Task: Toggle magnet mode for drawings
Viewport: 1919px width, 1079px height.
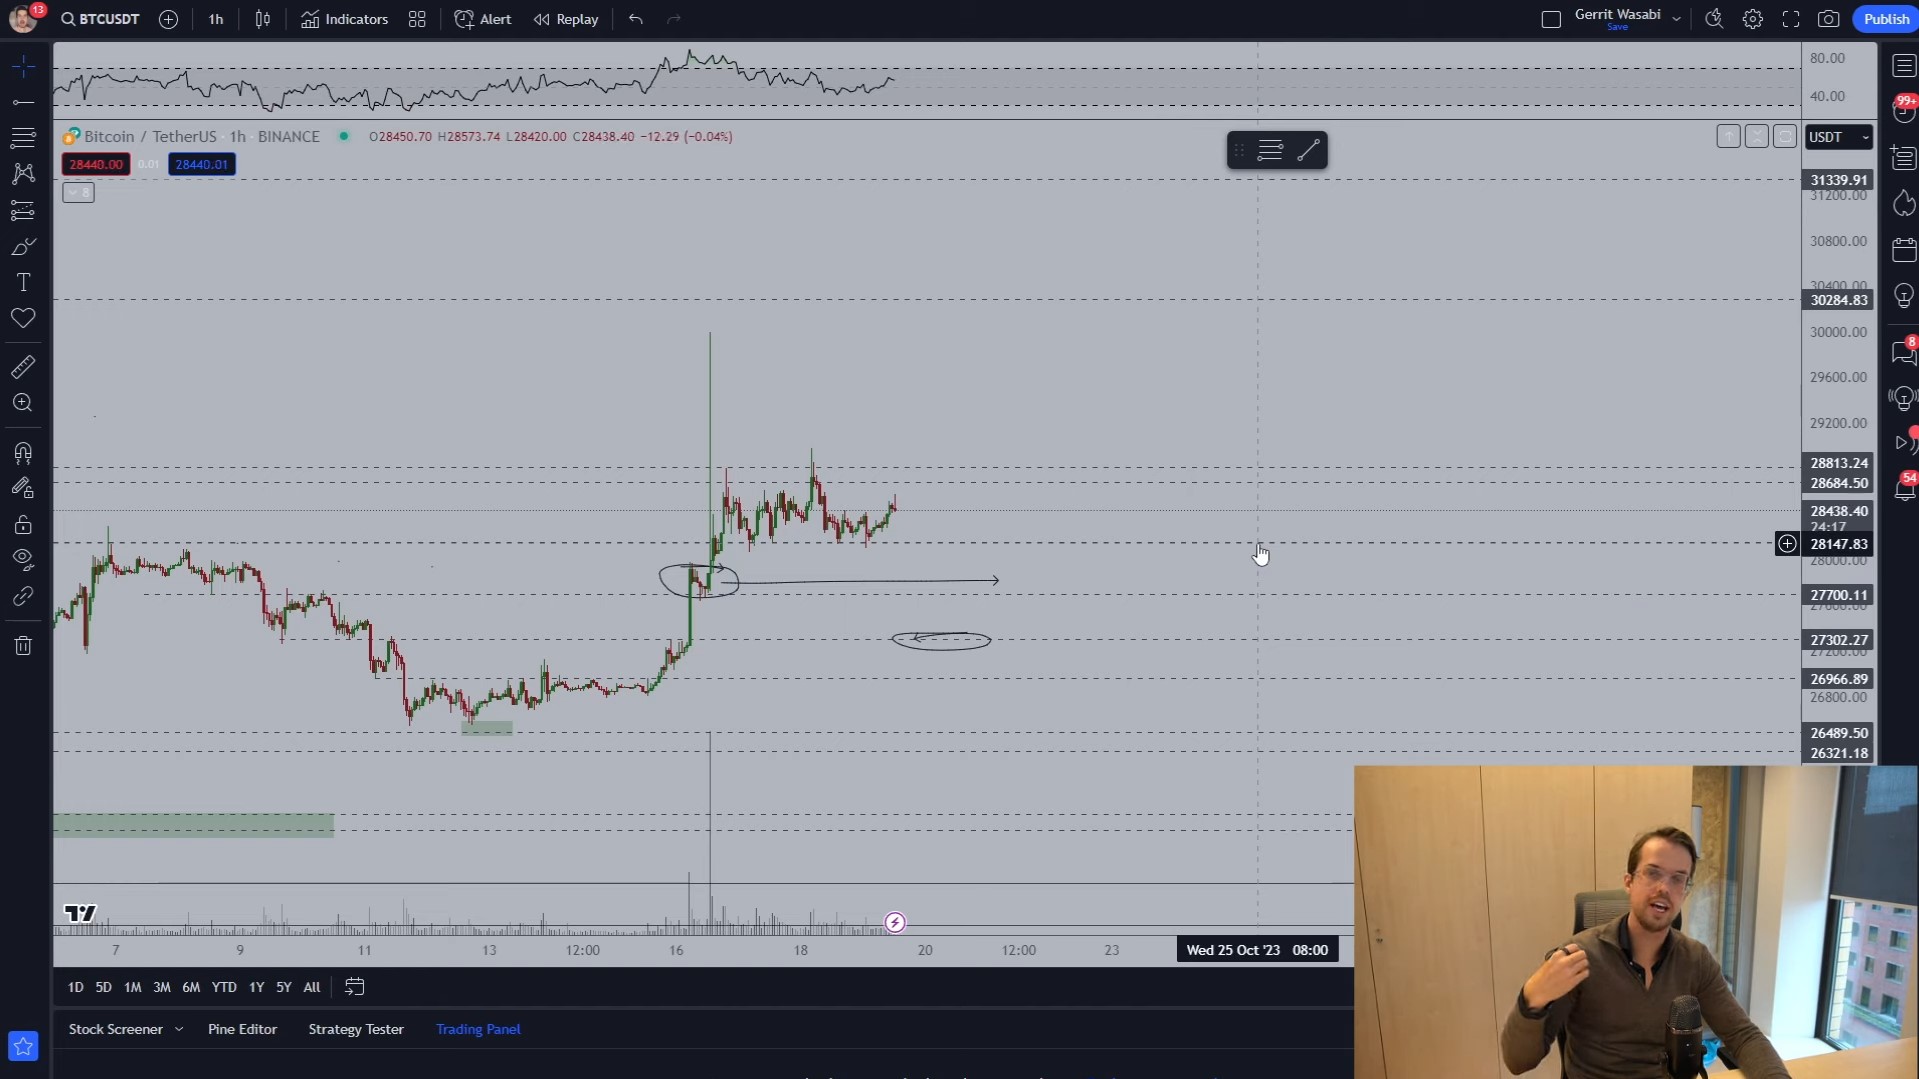Action: click(x=23, y=453)
